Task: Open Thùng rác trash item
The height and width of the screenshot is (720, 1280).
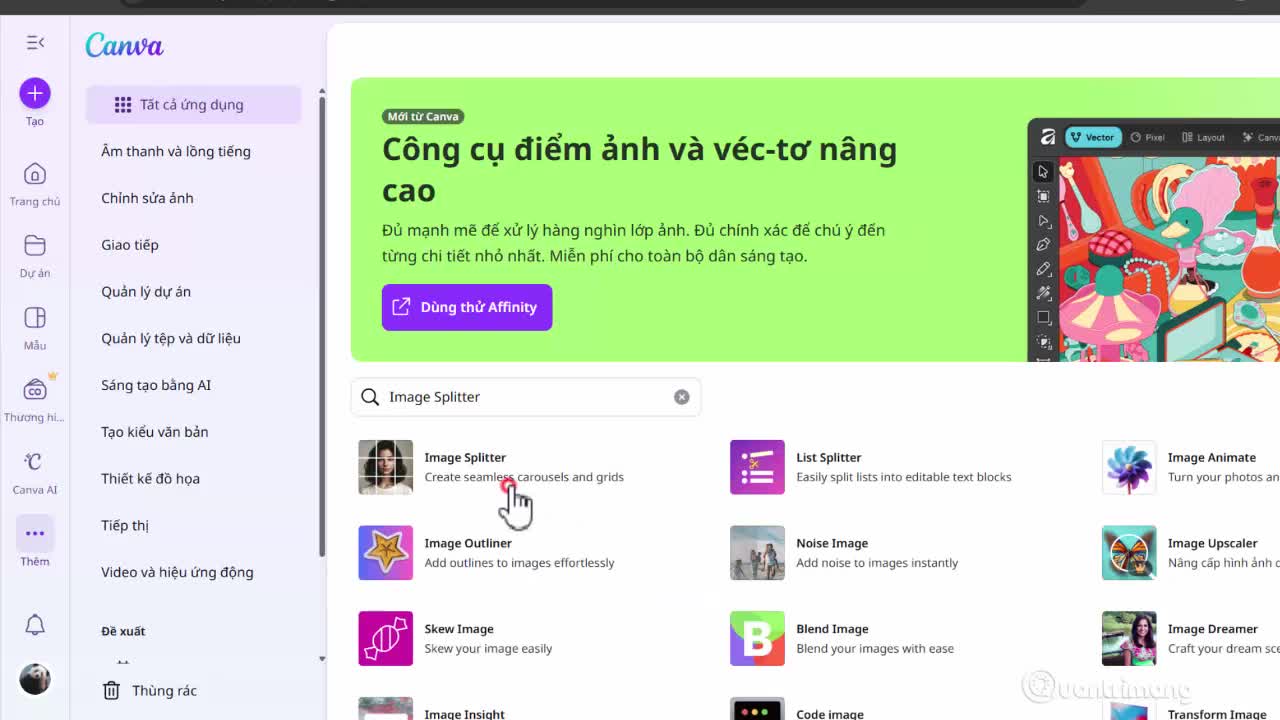Action: click(x=150, y=691)
